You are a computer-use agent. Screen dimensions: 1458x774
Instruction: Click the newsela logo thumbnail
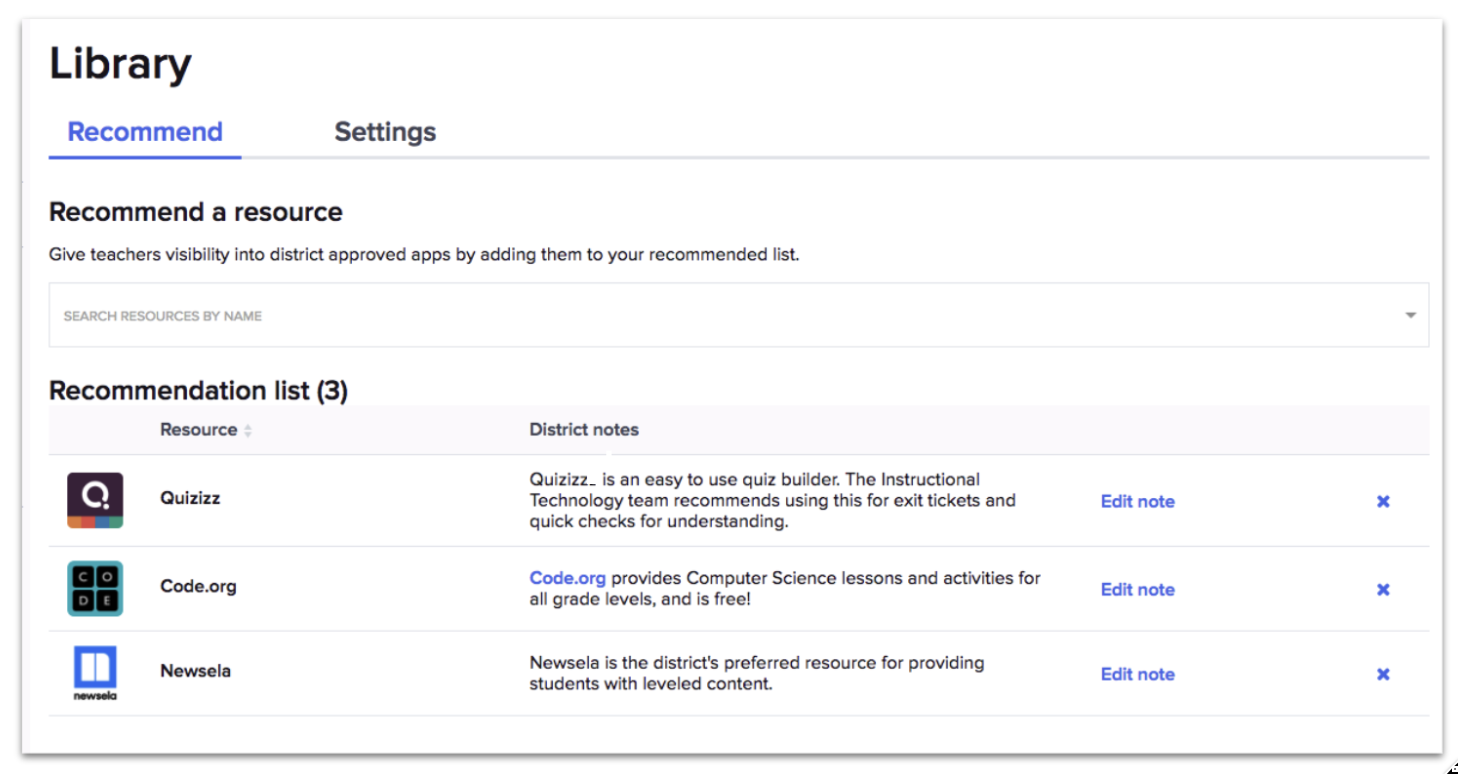tap(94, 671)
